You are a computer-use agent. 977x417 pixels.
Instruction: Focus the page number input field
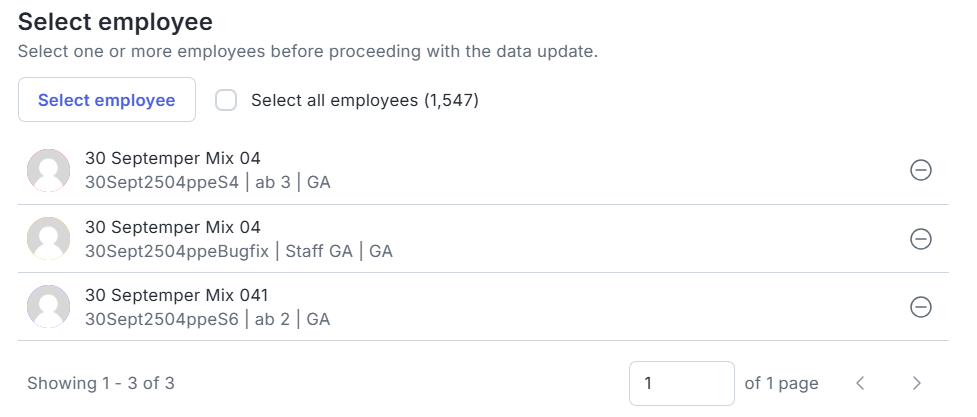click(681, 383)
